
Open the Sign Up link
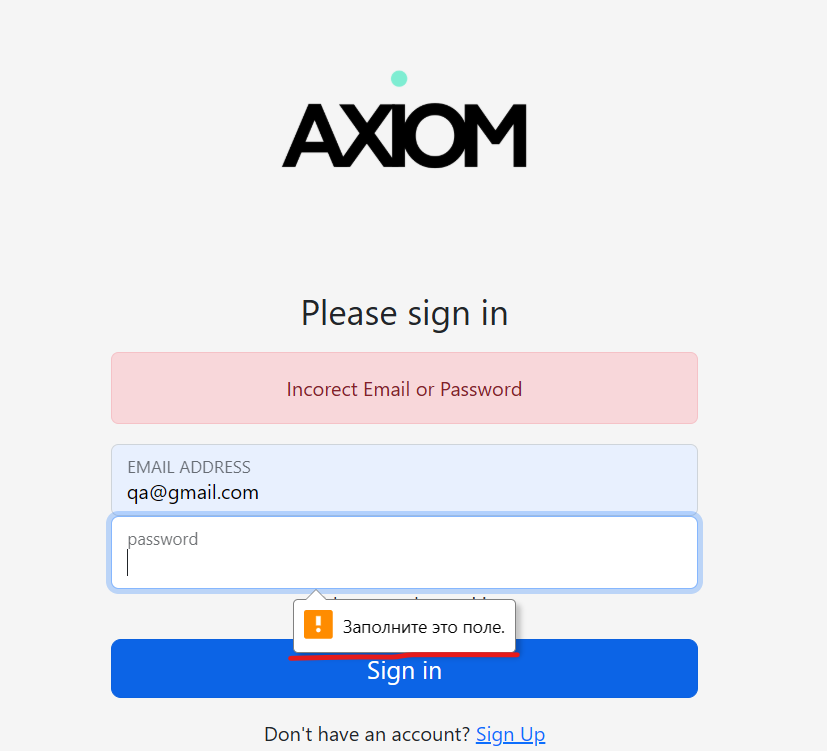510,734
